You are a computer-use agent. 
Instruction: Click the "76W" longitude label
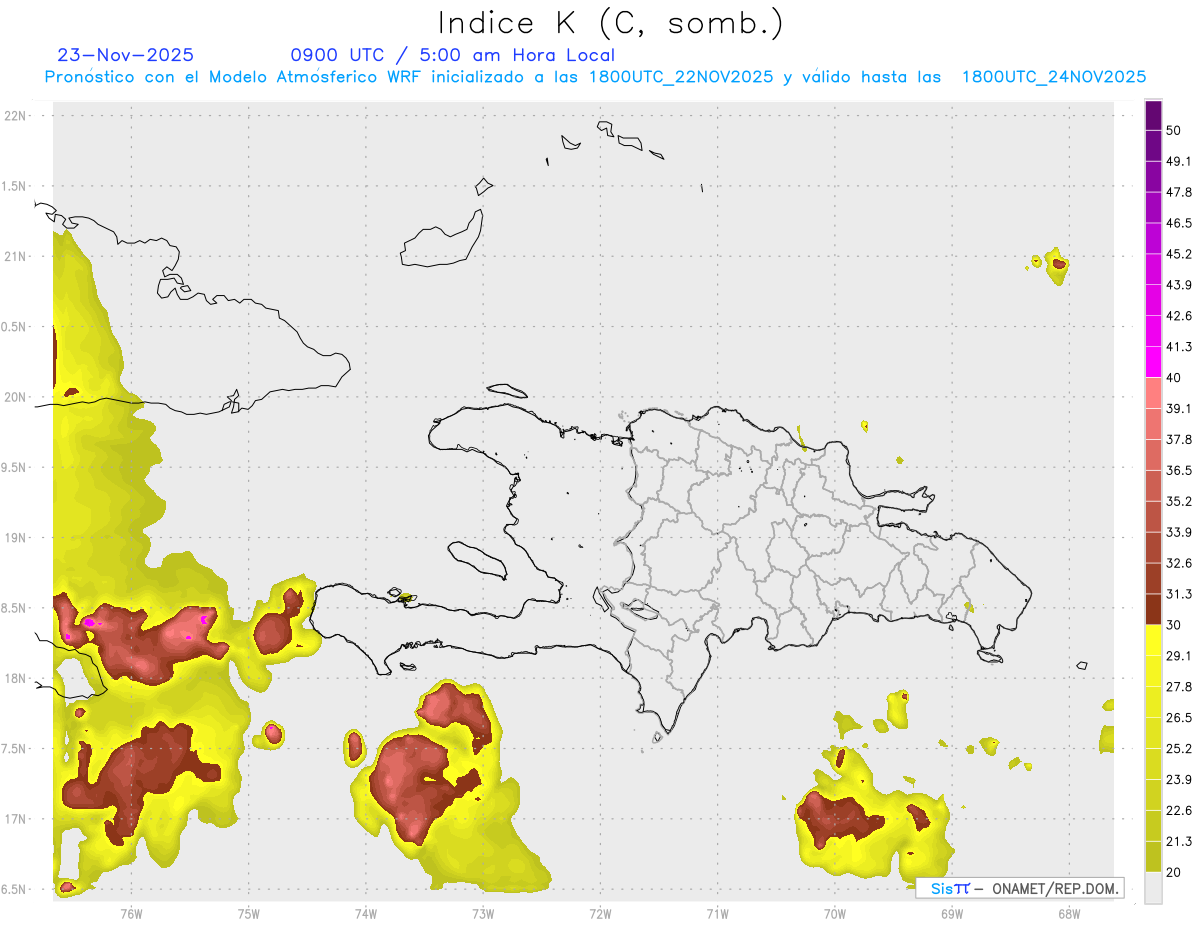[x=131, y=914]
